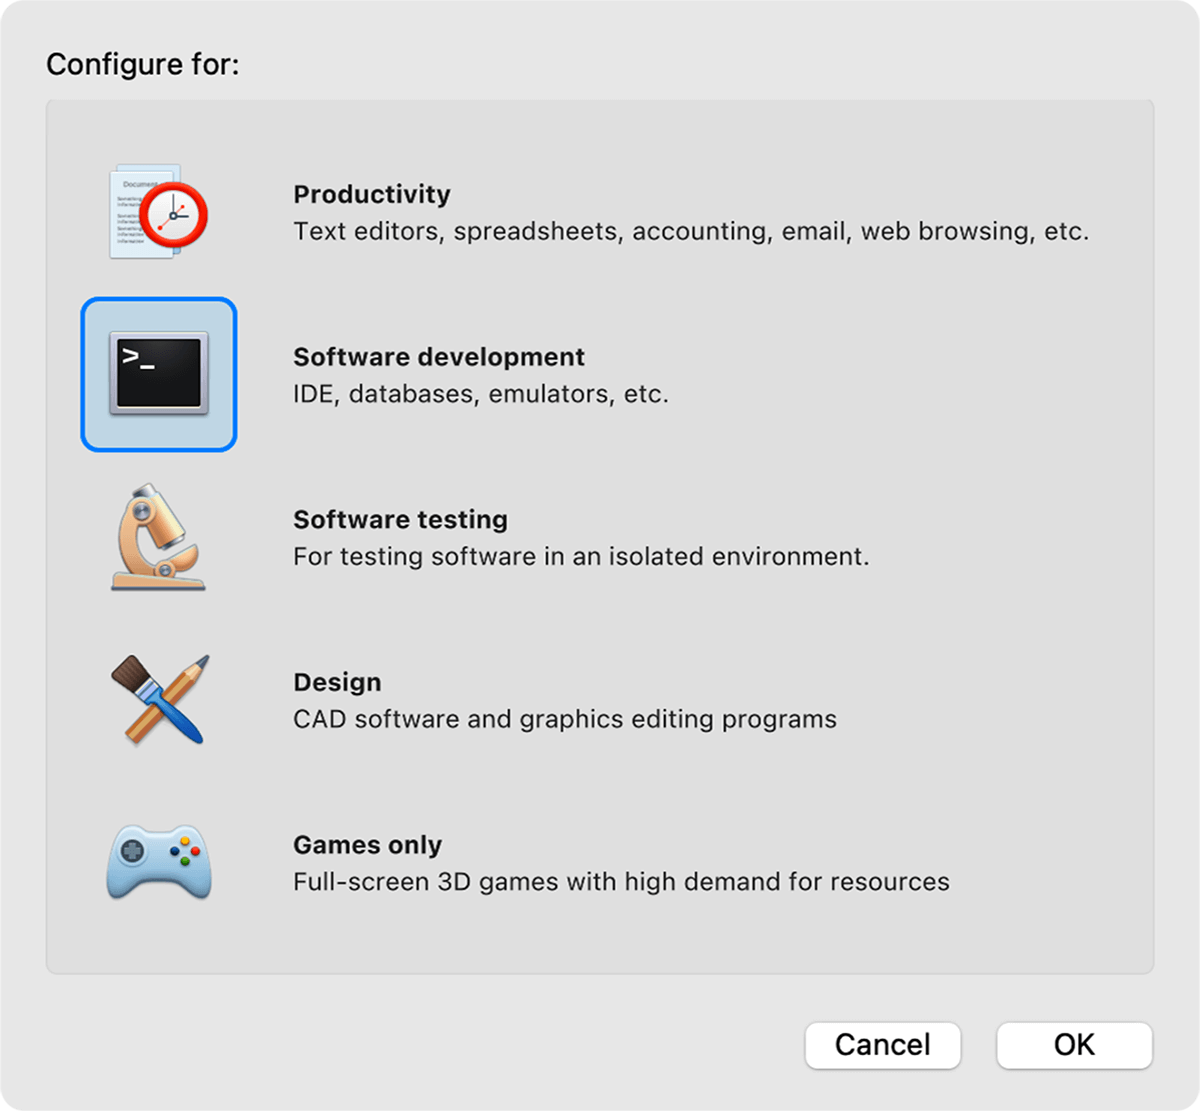Click the Configure for: heading label
The height and width of the screenshot is (1111, 1200).
[x=143, y=65]
